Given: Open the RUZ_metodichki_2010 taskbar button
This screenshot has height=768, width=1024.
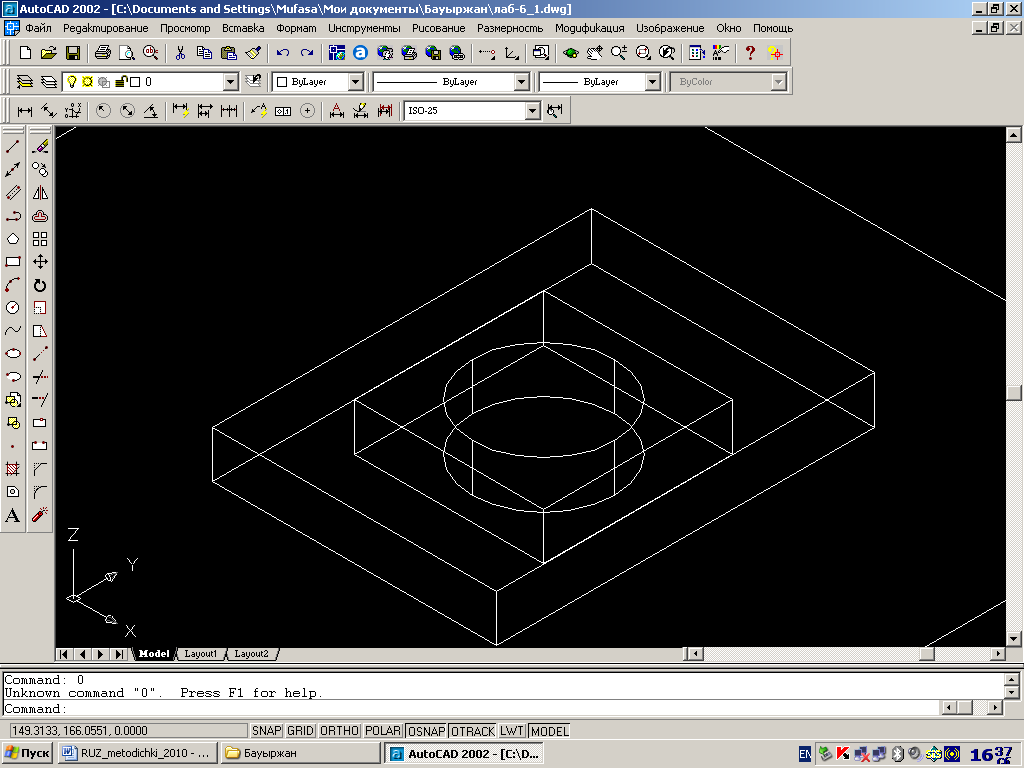Looking at the screenshot, I should [x=138, y=753].
